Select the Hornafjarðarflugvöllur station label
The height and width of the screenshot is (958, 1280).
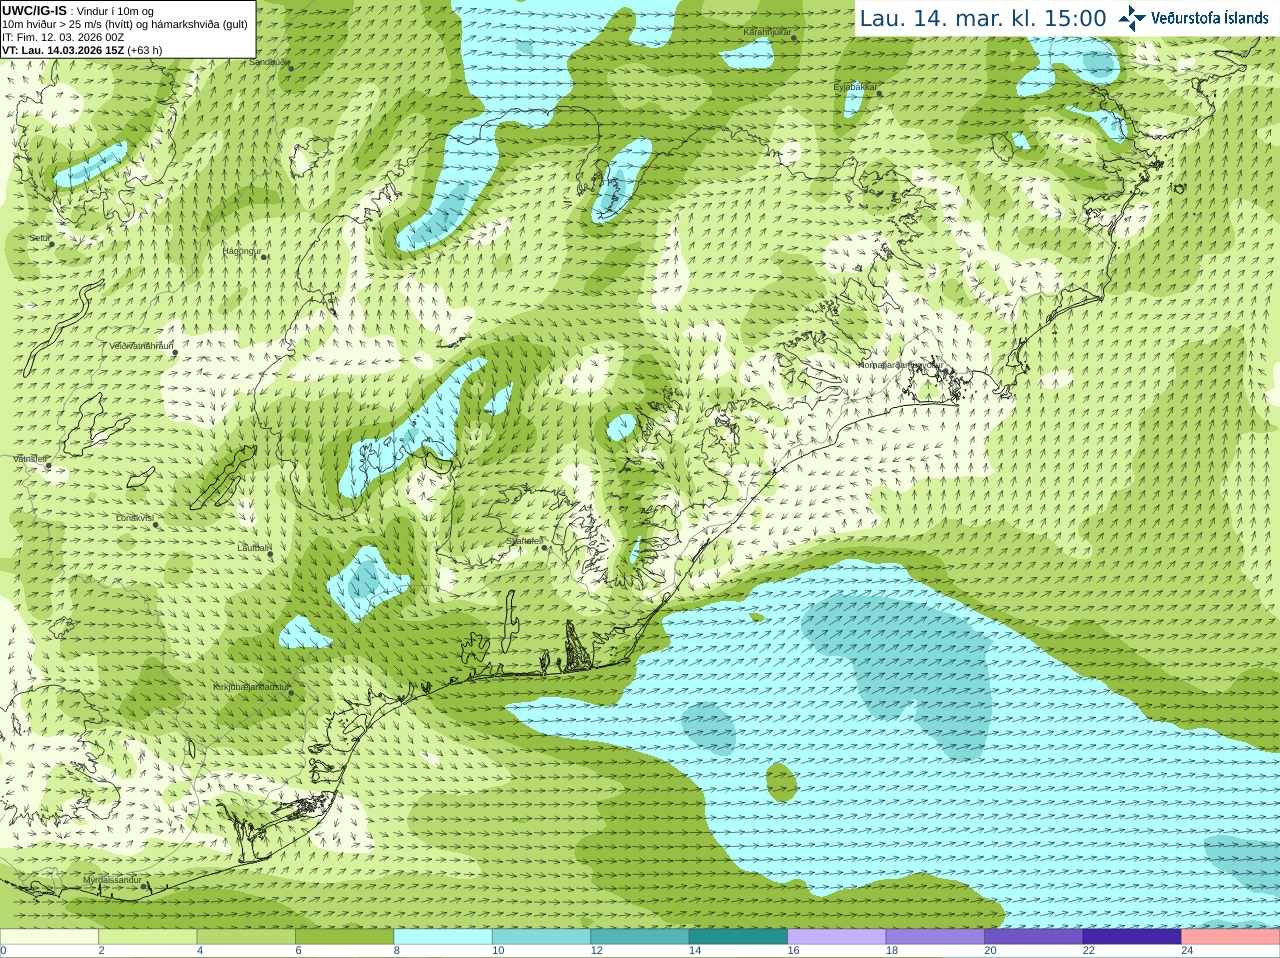(899, 365)
